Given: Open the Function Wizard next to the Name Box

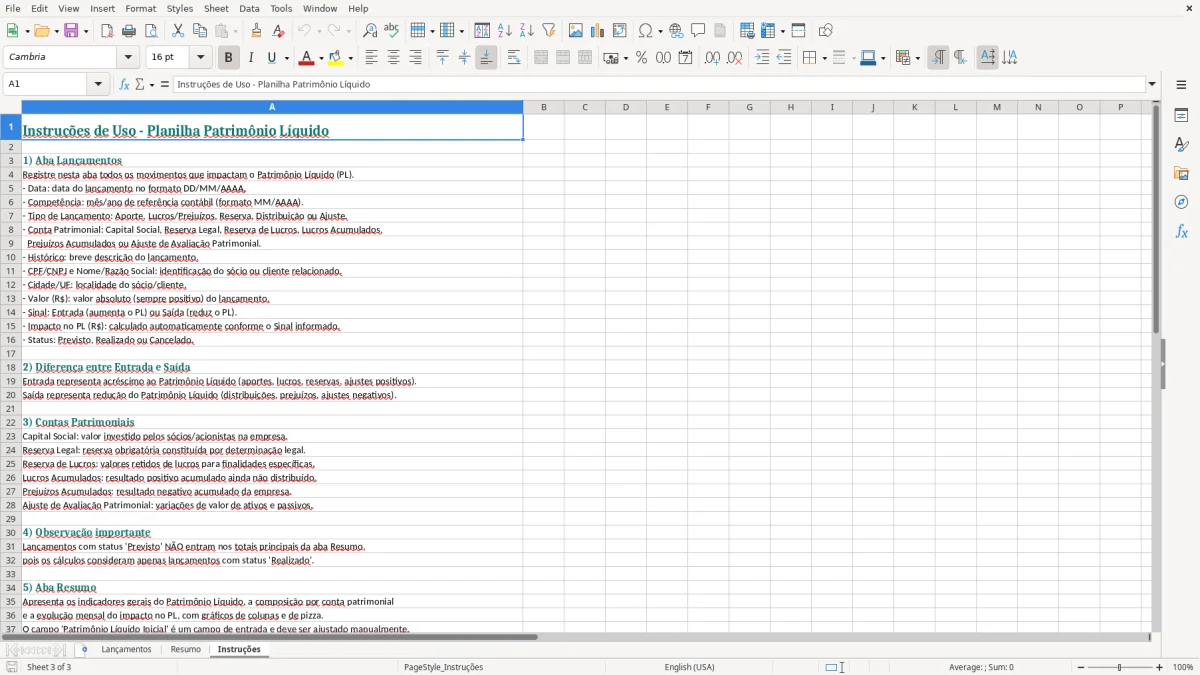Looking at the screenshot, I should pos(125,84).
